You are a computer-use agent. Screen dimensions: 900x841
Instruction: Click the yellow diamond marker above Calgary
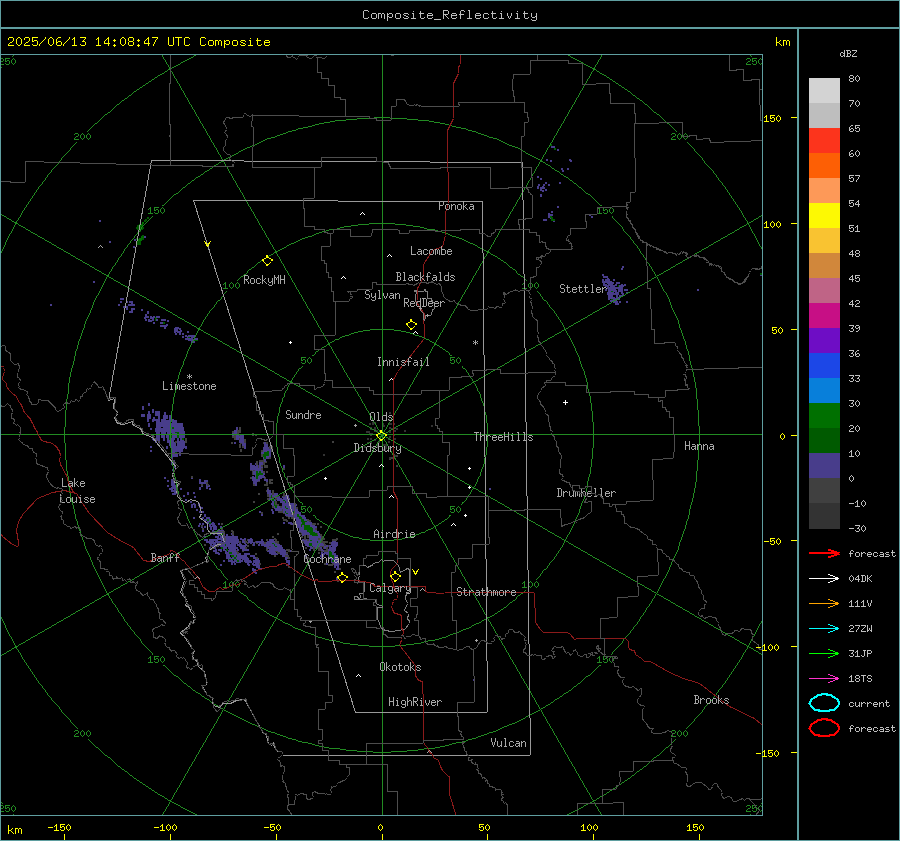click(x=395, y=576)
